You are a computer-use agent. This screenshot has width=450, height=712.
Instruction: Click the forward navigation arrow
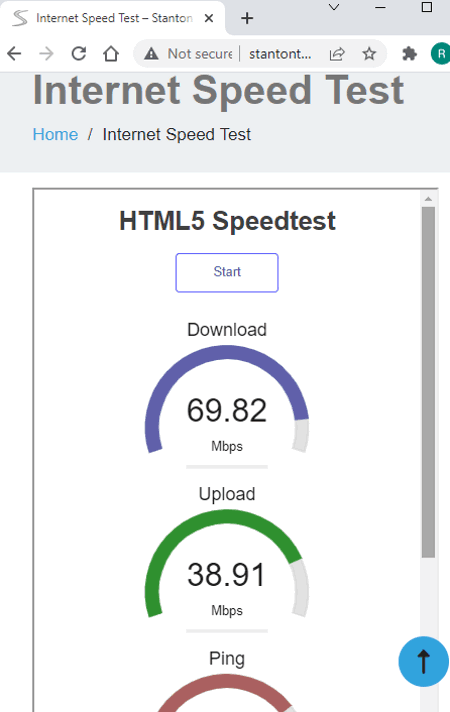[46, 54]
